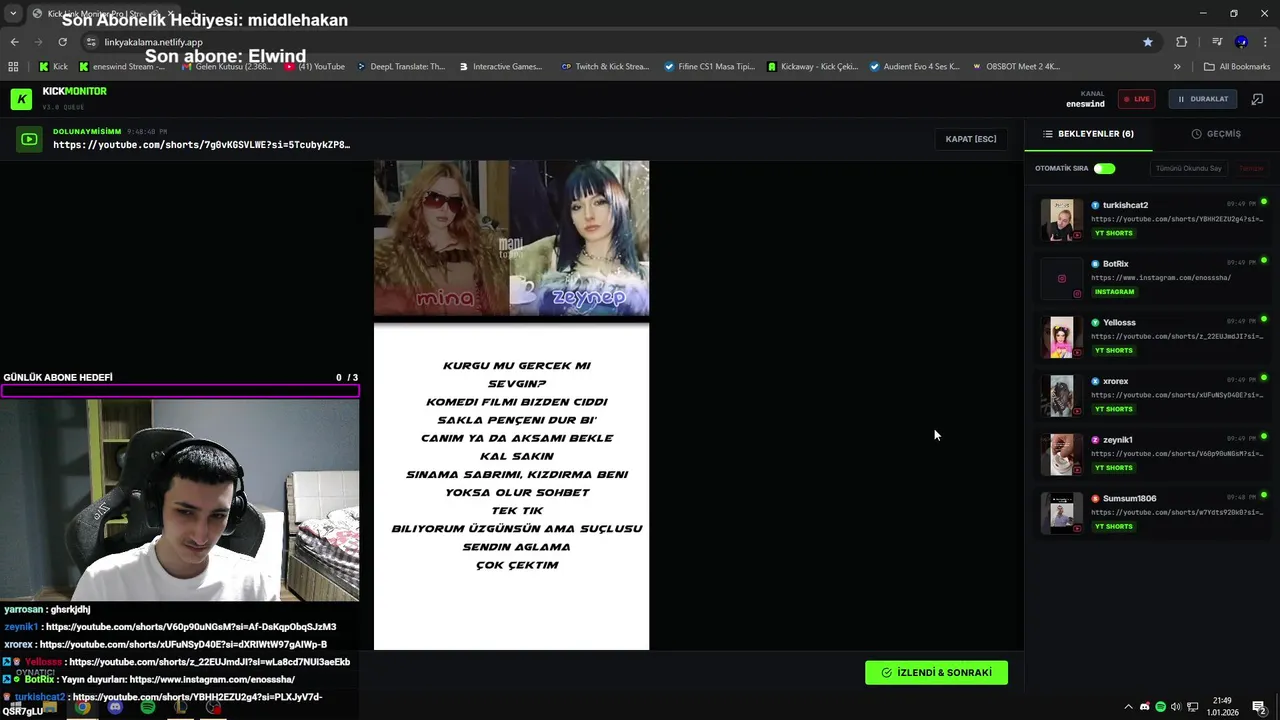Click YT SHORTS tag on xrorex item
The width and height of the screenshot is (1280, 720).
pyautogui.click(x=1113, y=409)
